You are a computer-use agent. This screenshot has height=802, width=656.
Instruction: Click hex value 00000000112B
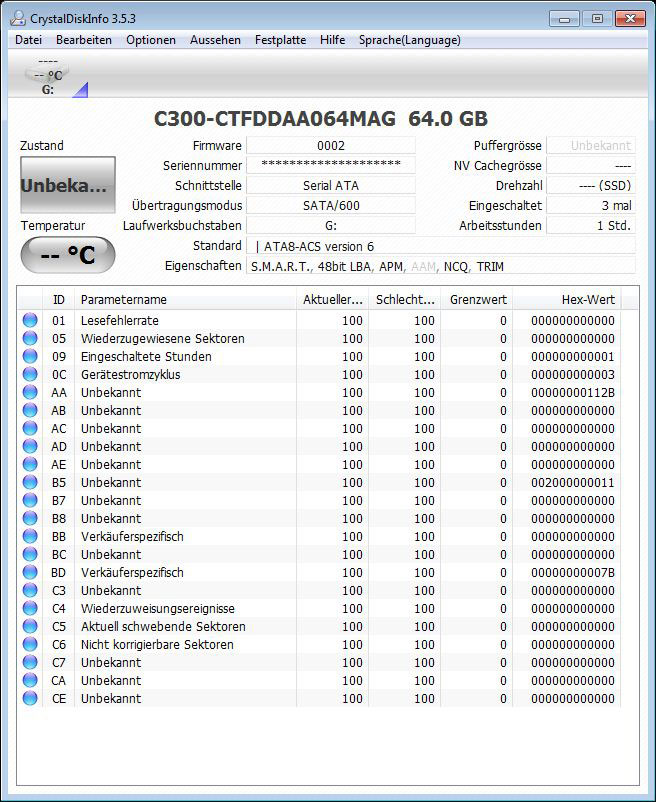coord(573,392)
